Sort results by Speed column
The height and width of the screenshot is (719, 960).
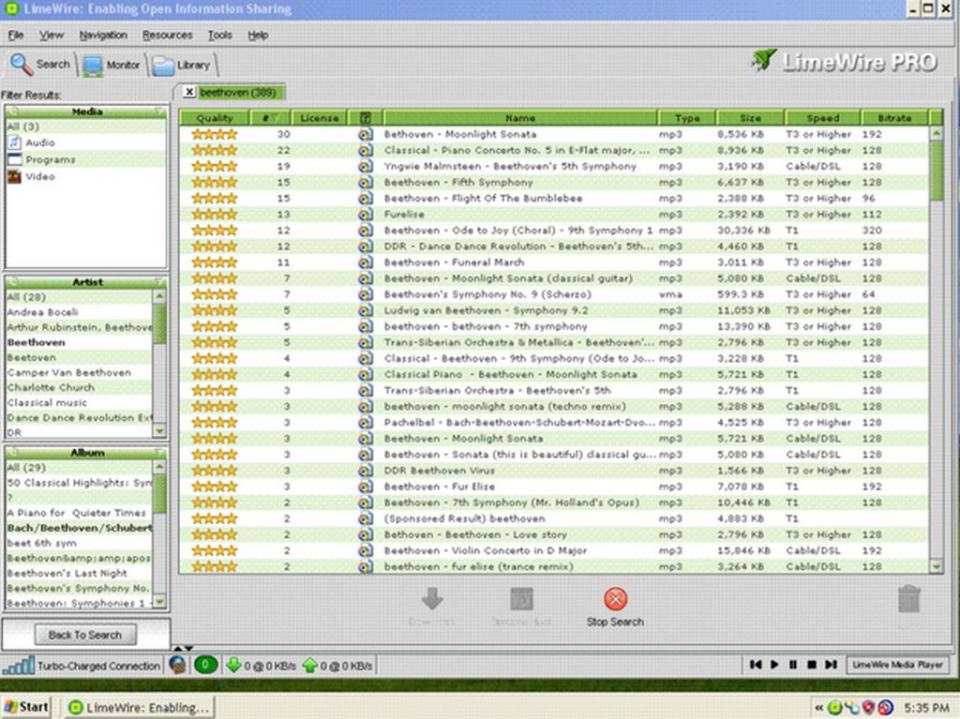(823, 118)
